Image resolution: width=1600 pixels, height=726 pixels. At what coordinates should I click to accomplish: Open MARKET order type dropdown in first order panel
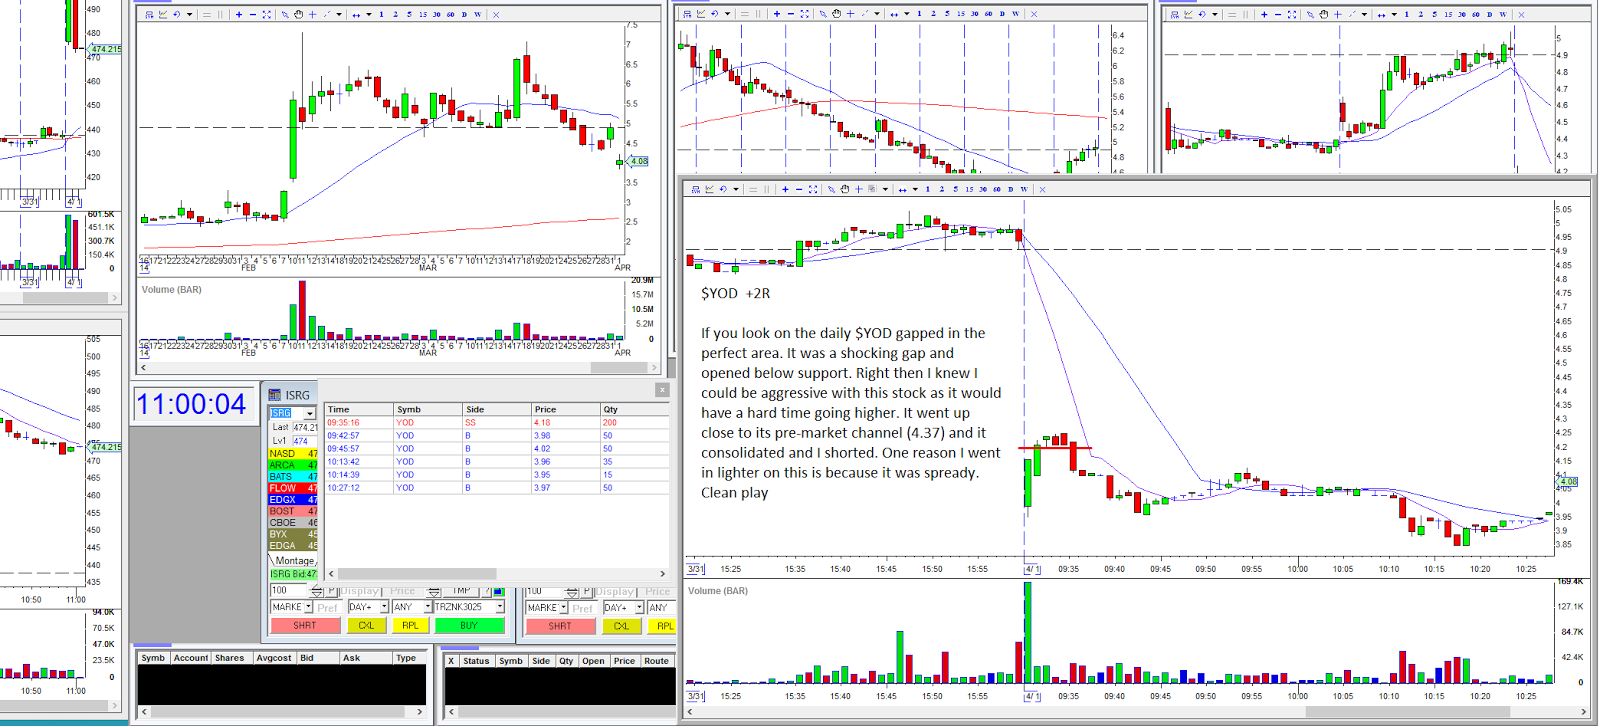(308, 607)
